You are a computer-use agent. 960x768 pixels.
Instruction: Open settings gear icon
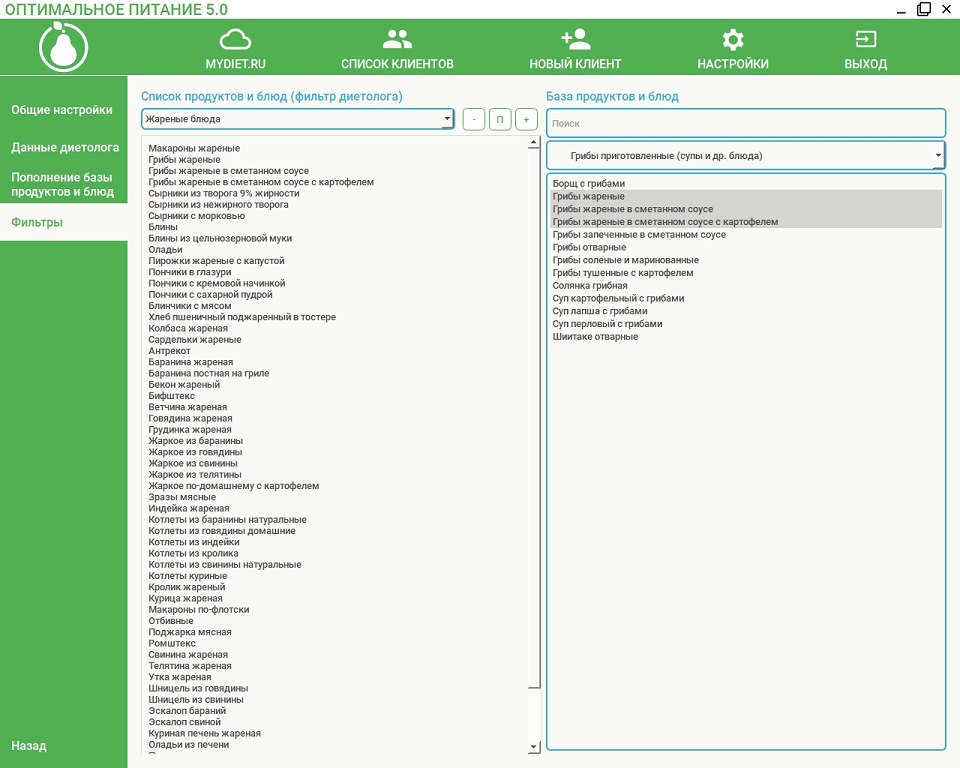tap(732, 40)
